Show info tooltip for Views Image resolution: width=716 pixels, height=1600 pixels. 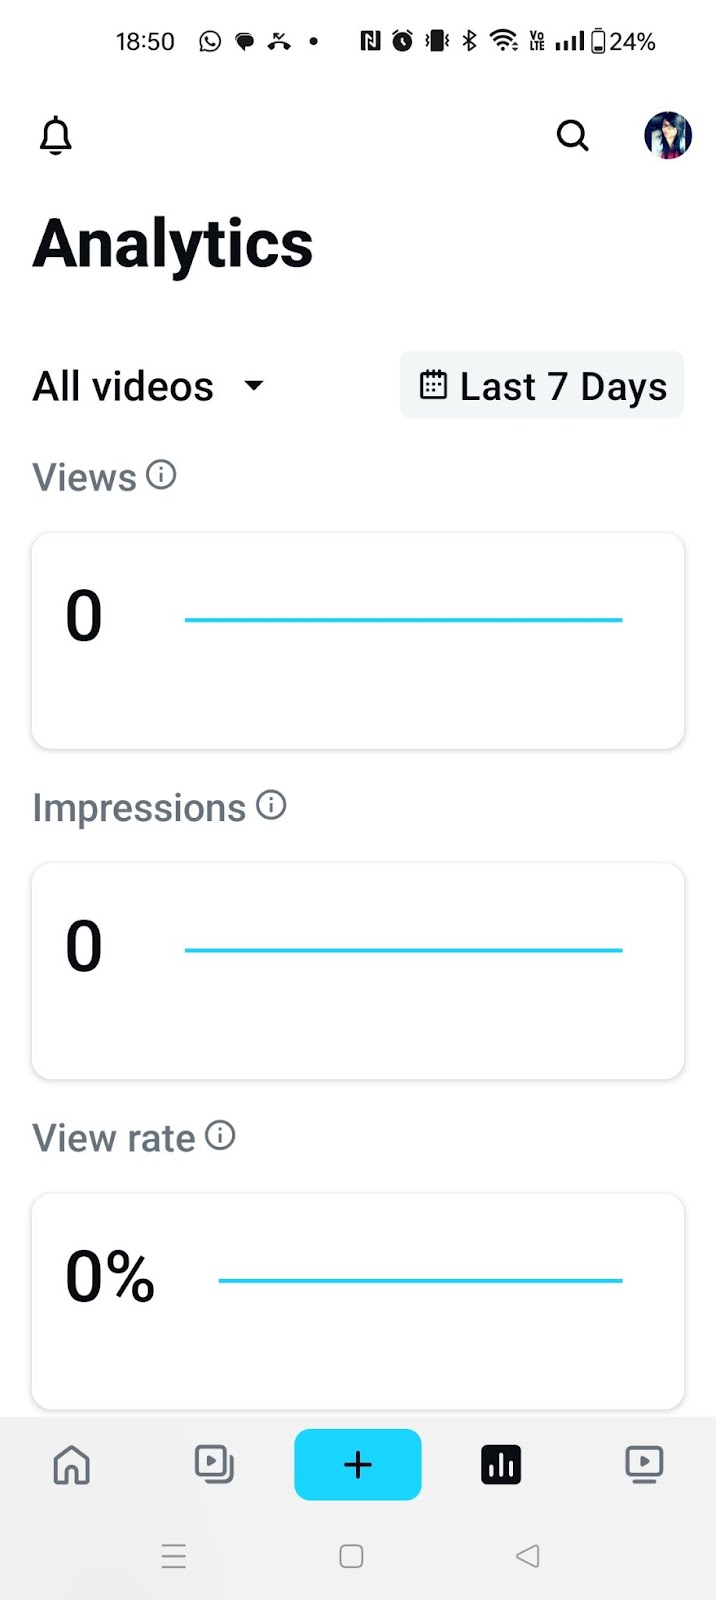(x=161, y=475)
